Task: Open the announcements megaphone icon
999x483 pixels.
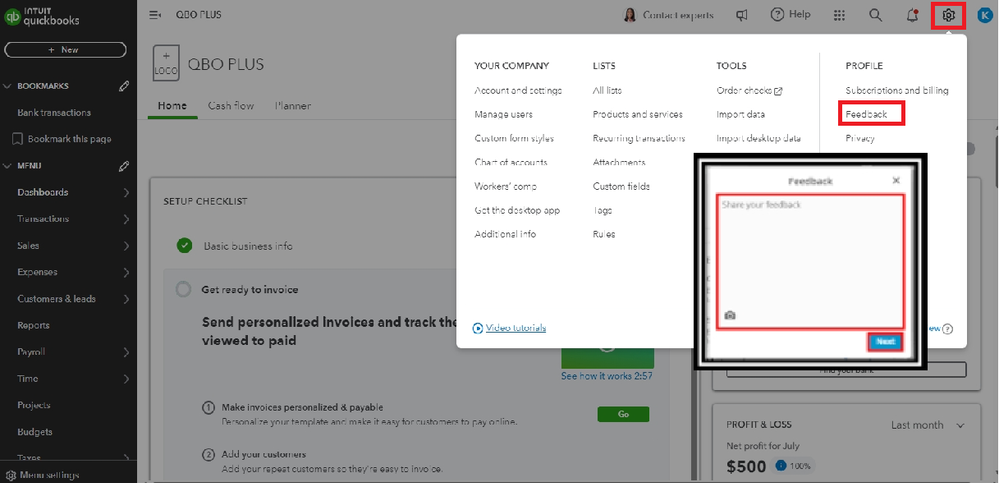Action: [x=742, y=15]
